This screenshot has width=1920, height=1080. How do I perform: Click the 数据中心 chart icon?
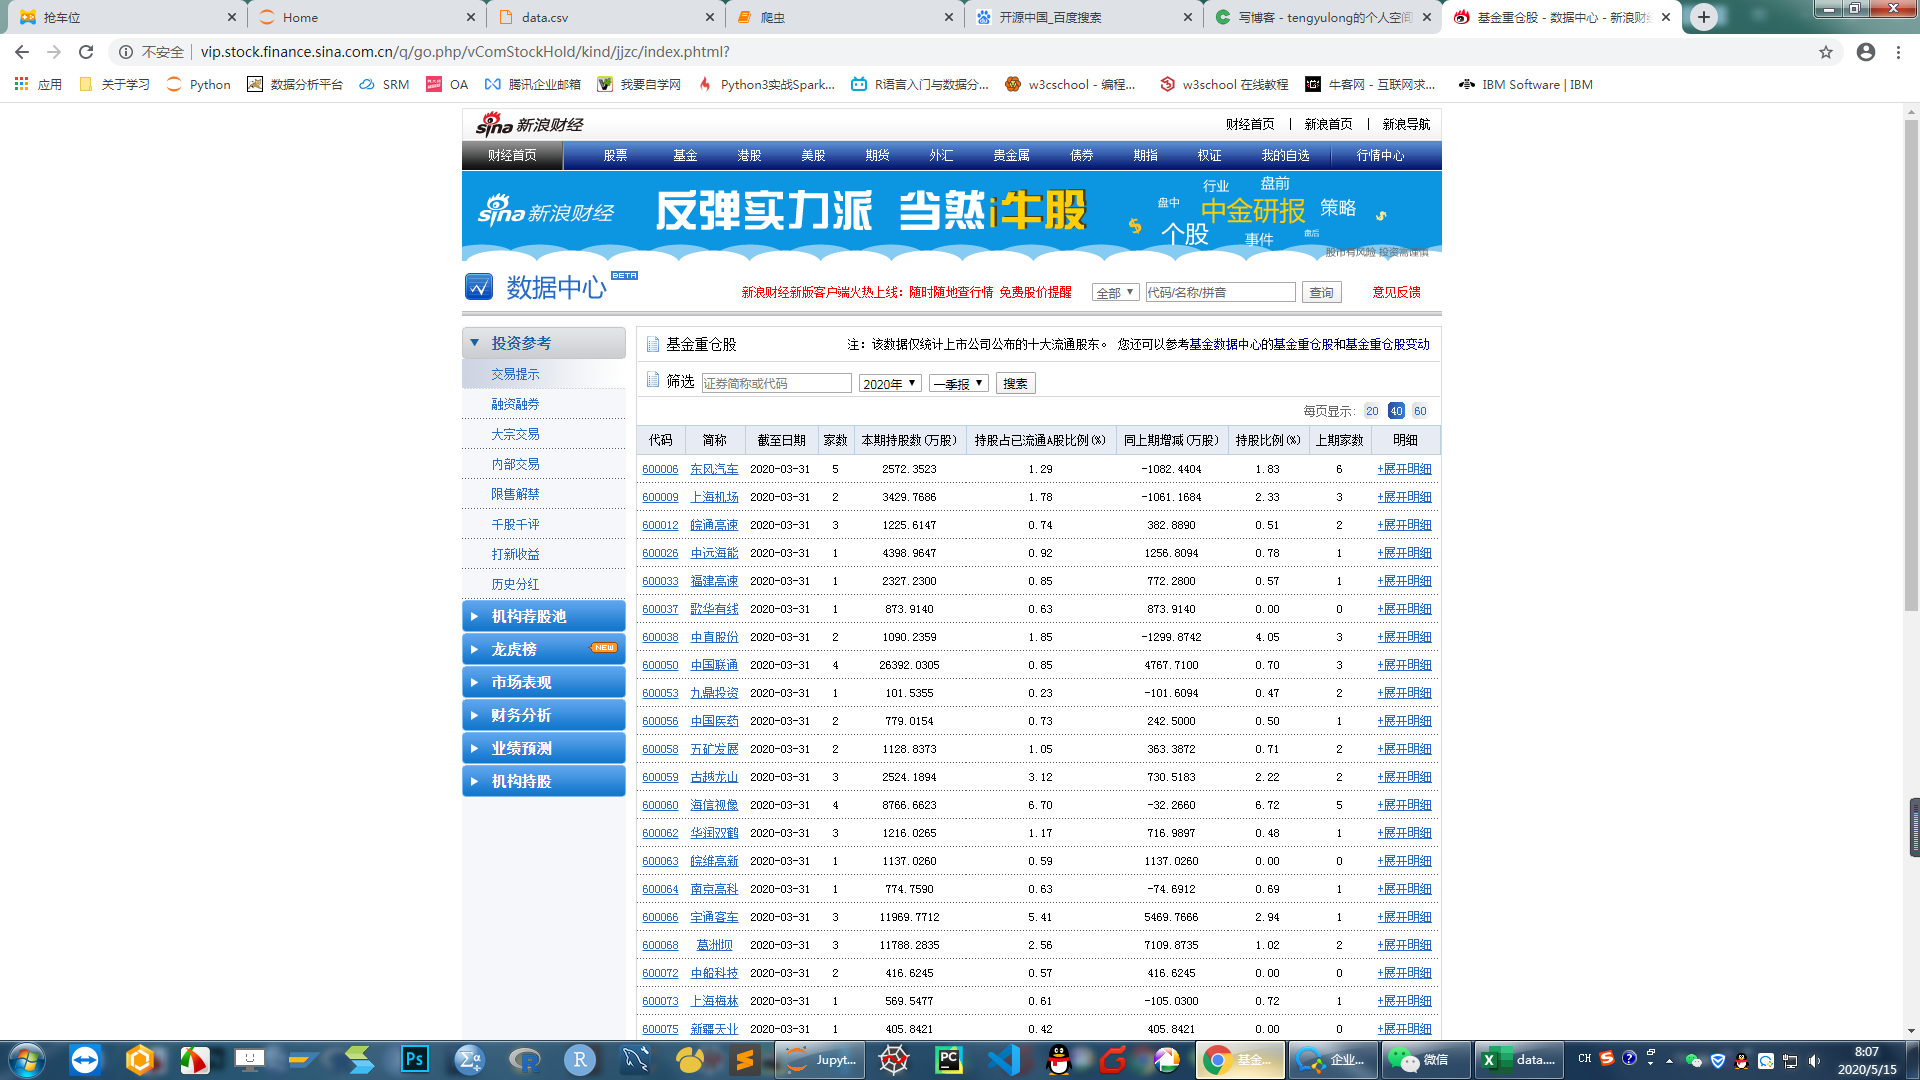479,287
